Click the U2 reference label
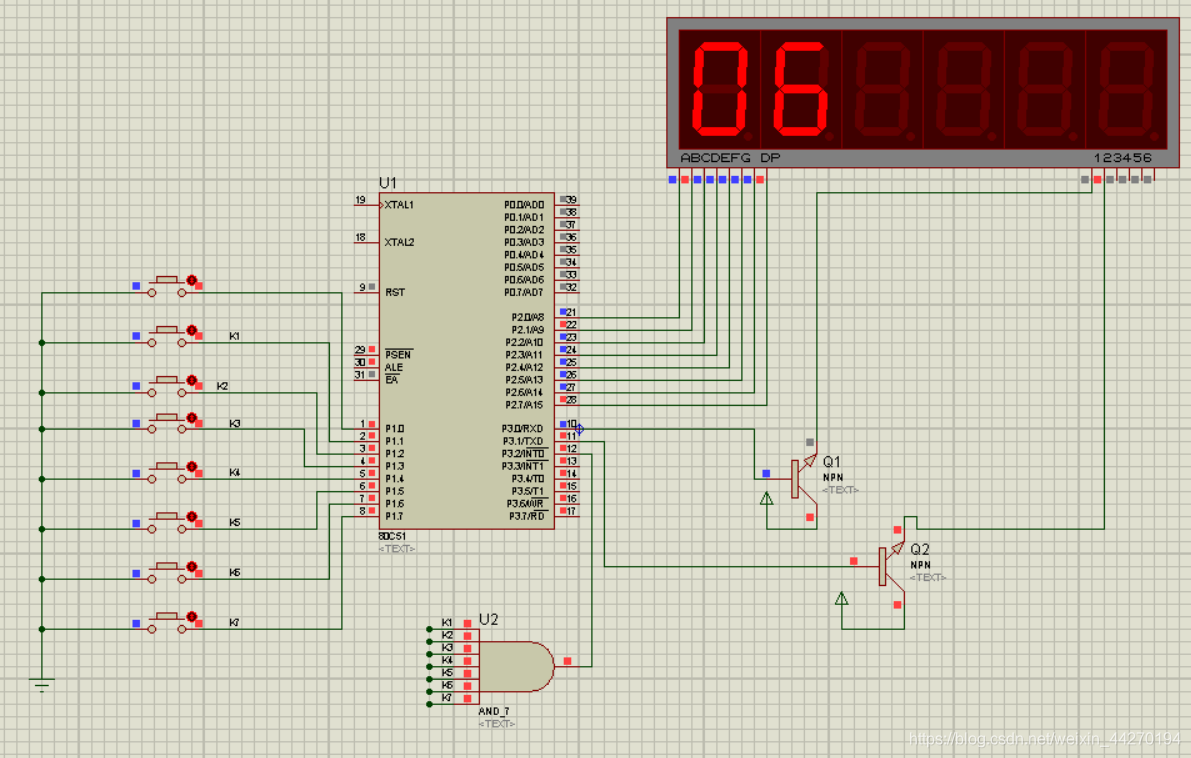 coord(488,620)
